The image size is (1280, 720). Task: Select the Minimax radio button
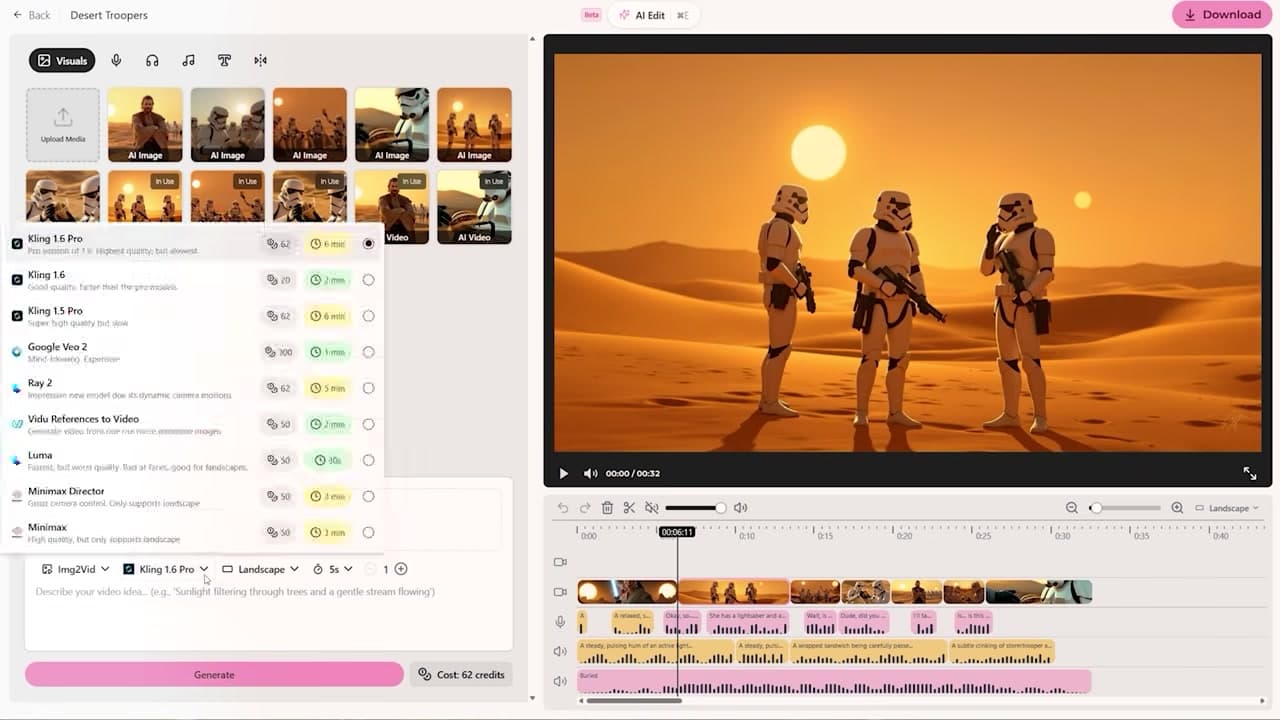[x=369, y=532]
